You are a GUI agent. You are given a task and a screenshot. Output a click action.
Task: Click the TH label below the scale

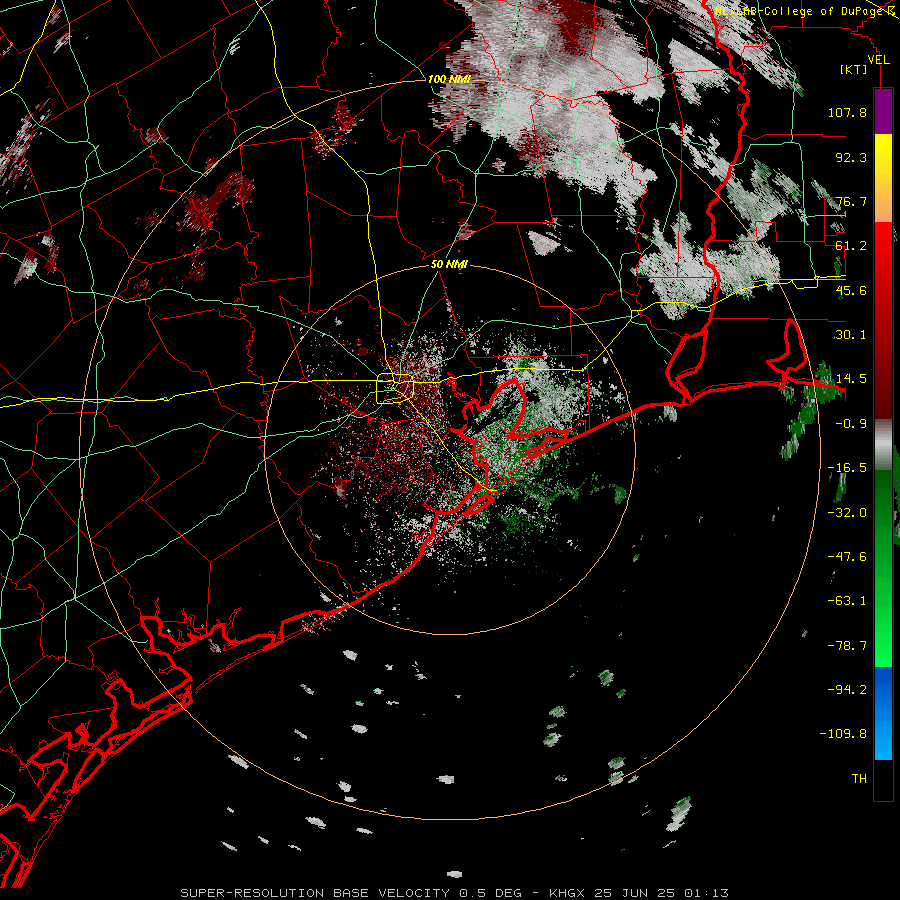[859, 779]
